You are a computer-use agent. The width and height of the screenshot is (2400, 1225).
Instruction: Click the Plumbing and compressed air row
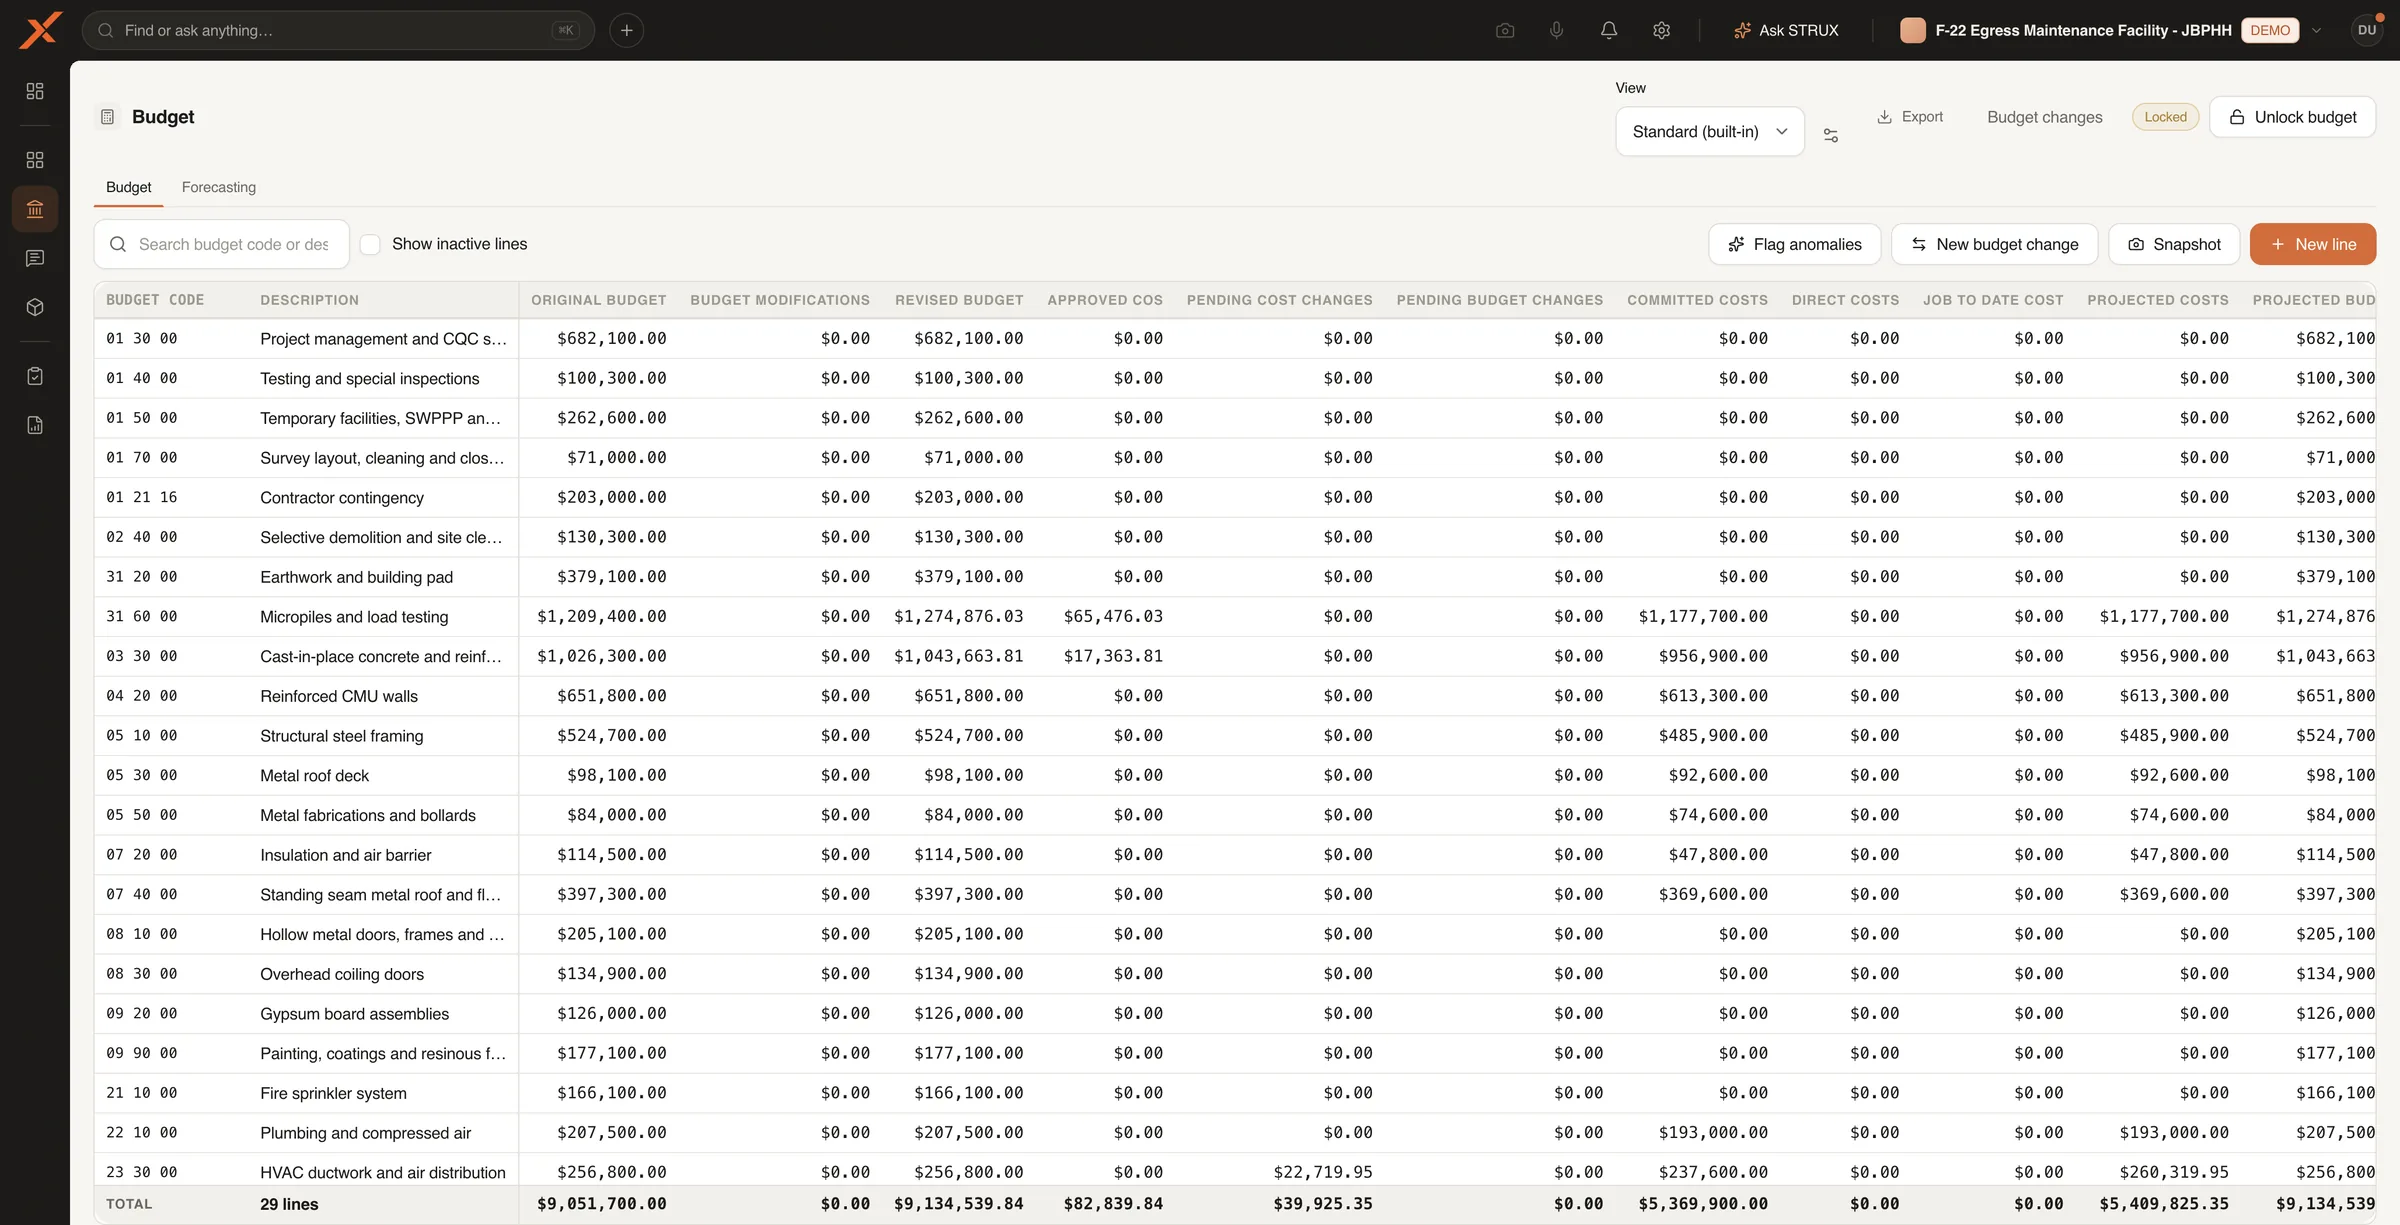[x=1235, y=1132]
